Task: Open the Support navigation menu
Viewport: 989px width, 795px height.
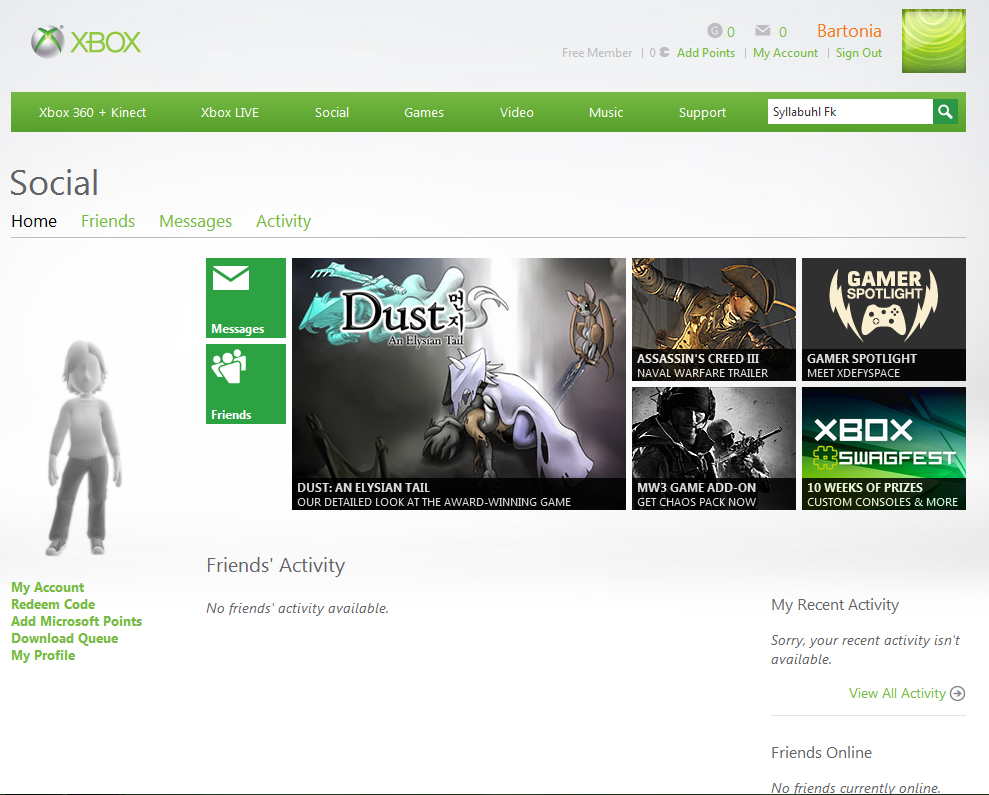Action: tap(702, 112)
